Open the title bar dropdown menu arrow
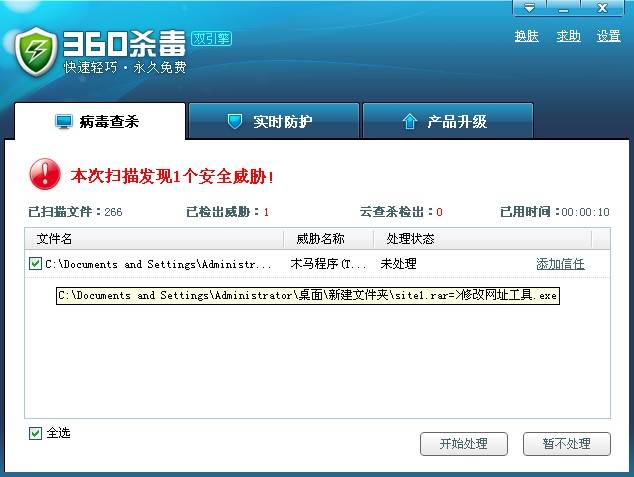The width and height of the screenshot is (634, 477). pos(529,8)
